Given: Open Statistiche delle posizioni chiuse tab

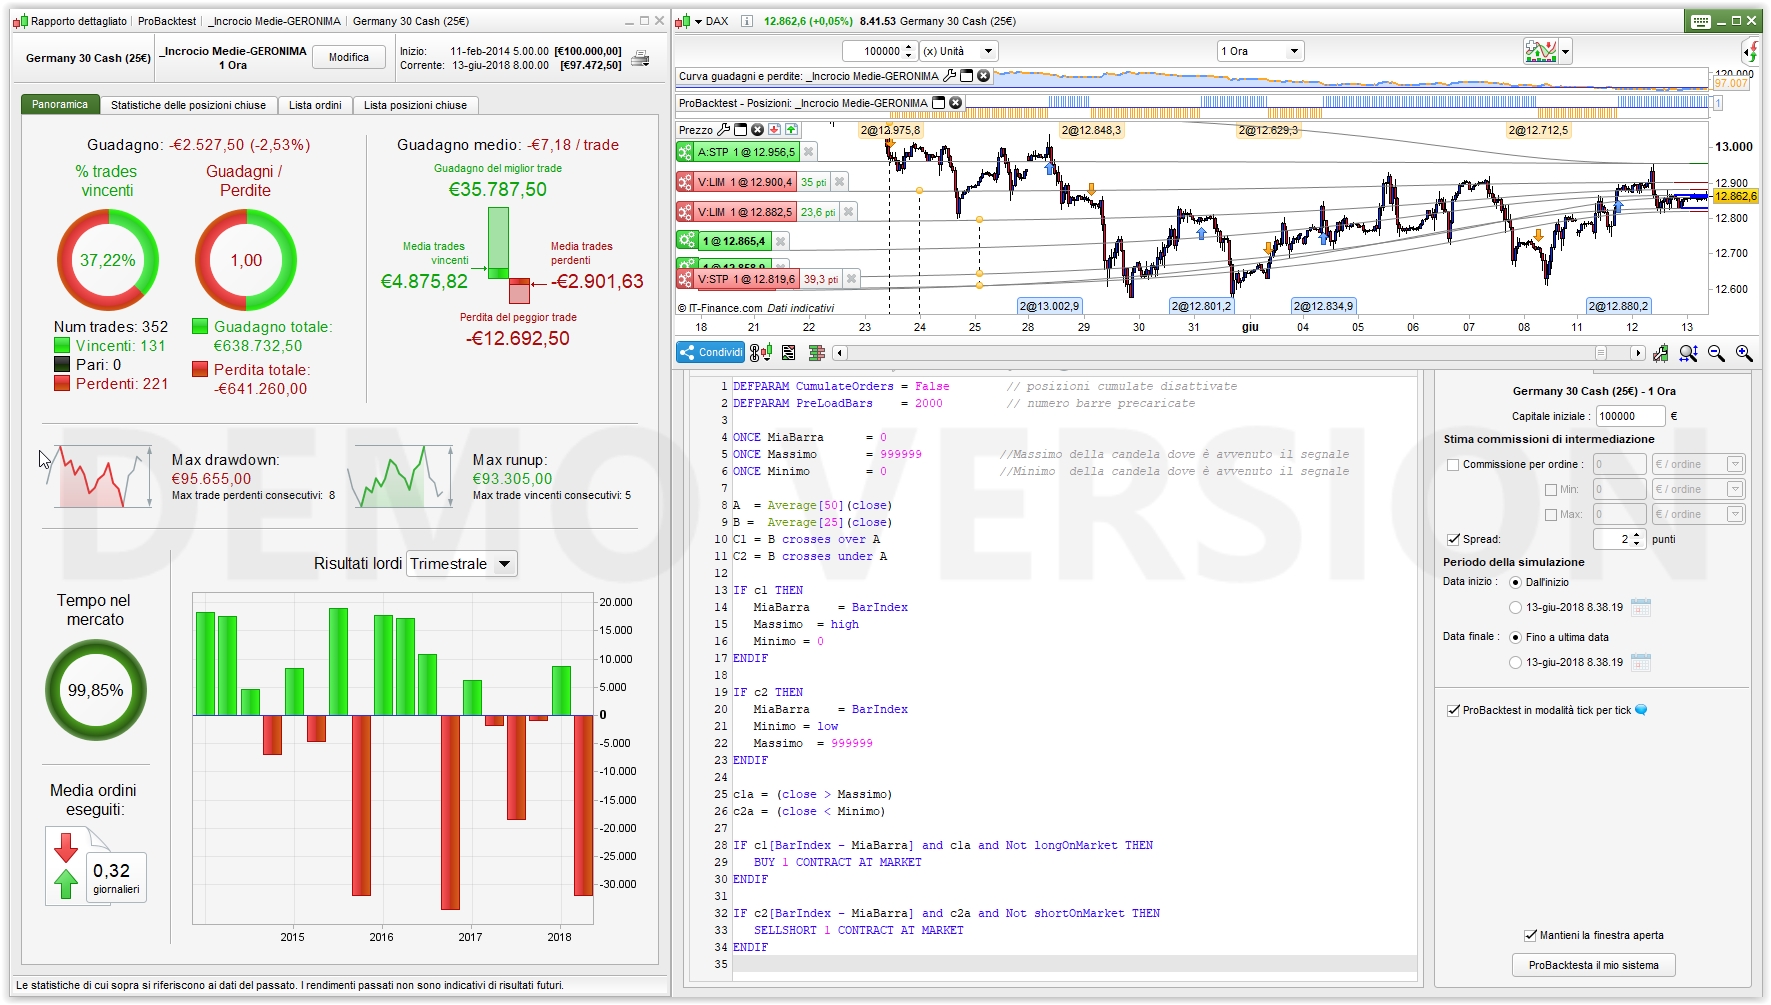Looking at the screenshot, I should (x=188, y=105).
